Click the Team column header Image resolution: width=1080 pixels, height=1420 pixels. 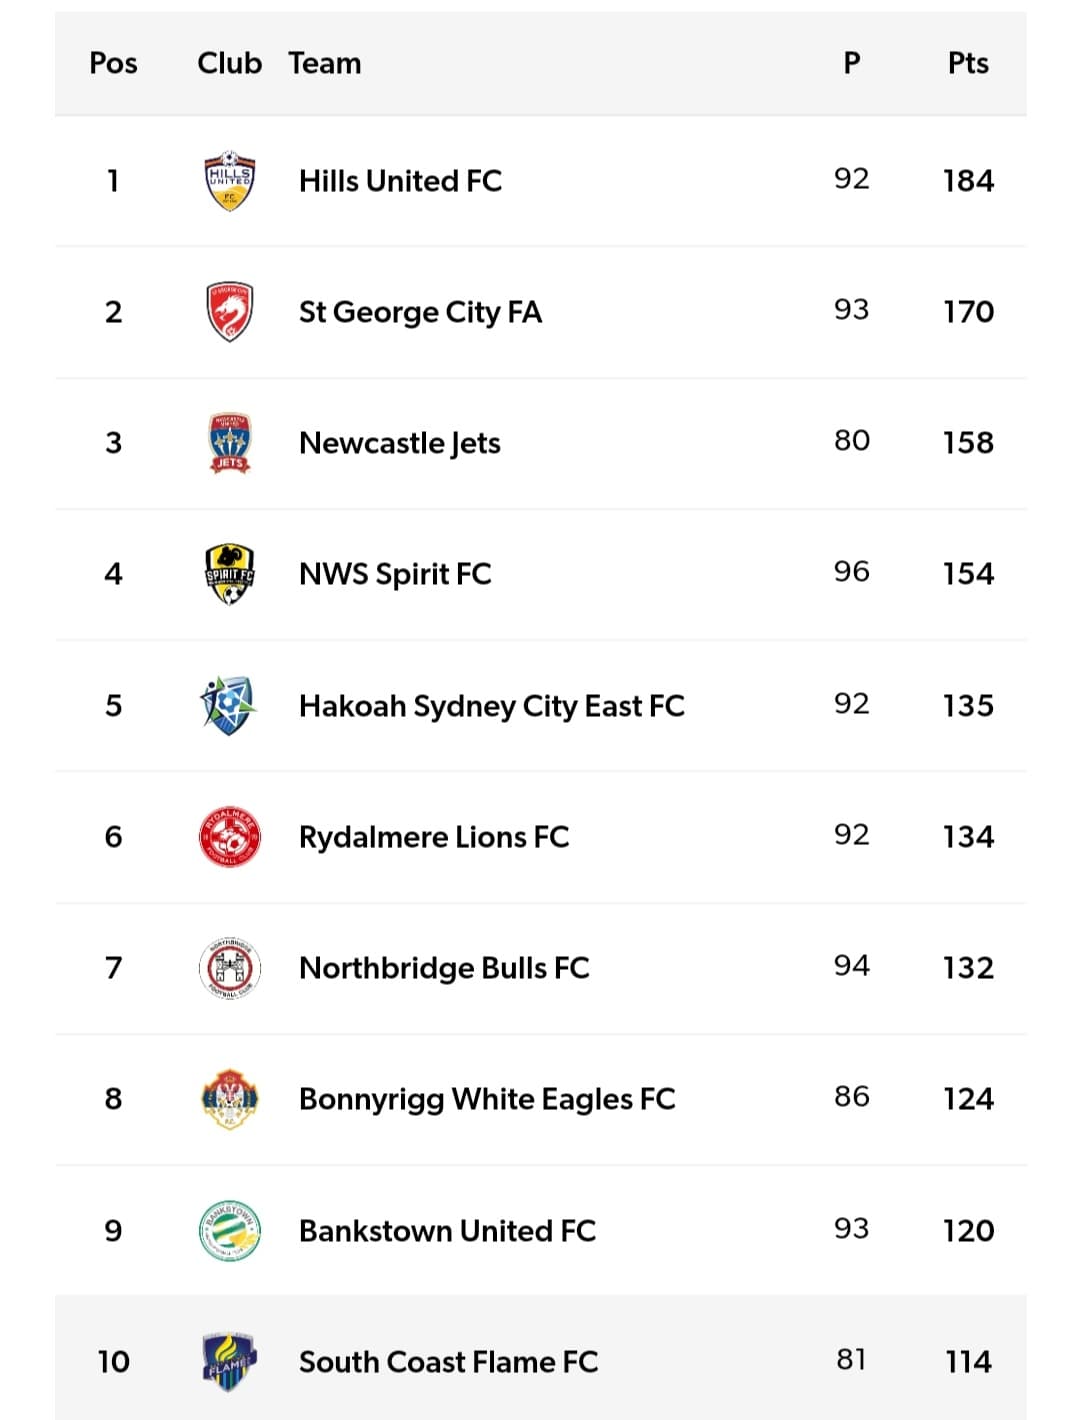[324, 63]
